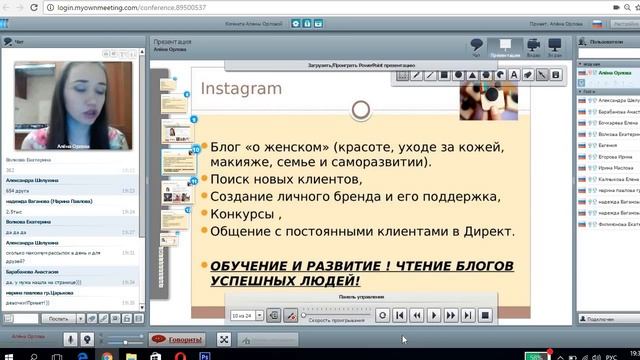Click the webcam icon in bottom bar
The image size is (640, 360).
[x=87, y=339]
